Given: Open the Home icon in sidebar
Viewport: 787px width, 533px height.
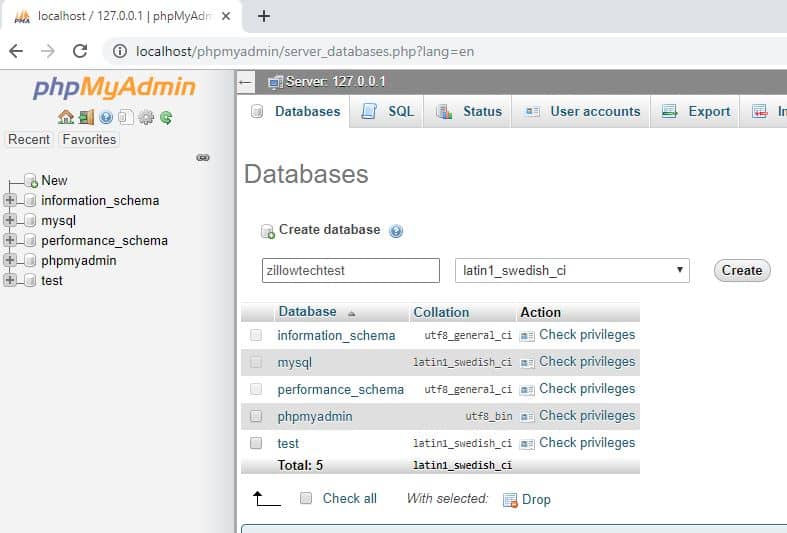Looking at the screenshot, I should pyautogui.click(x=65, y=117).
